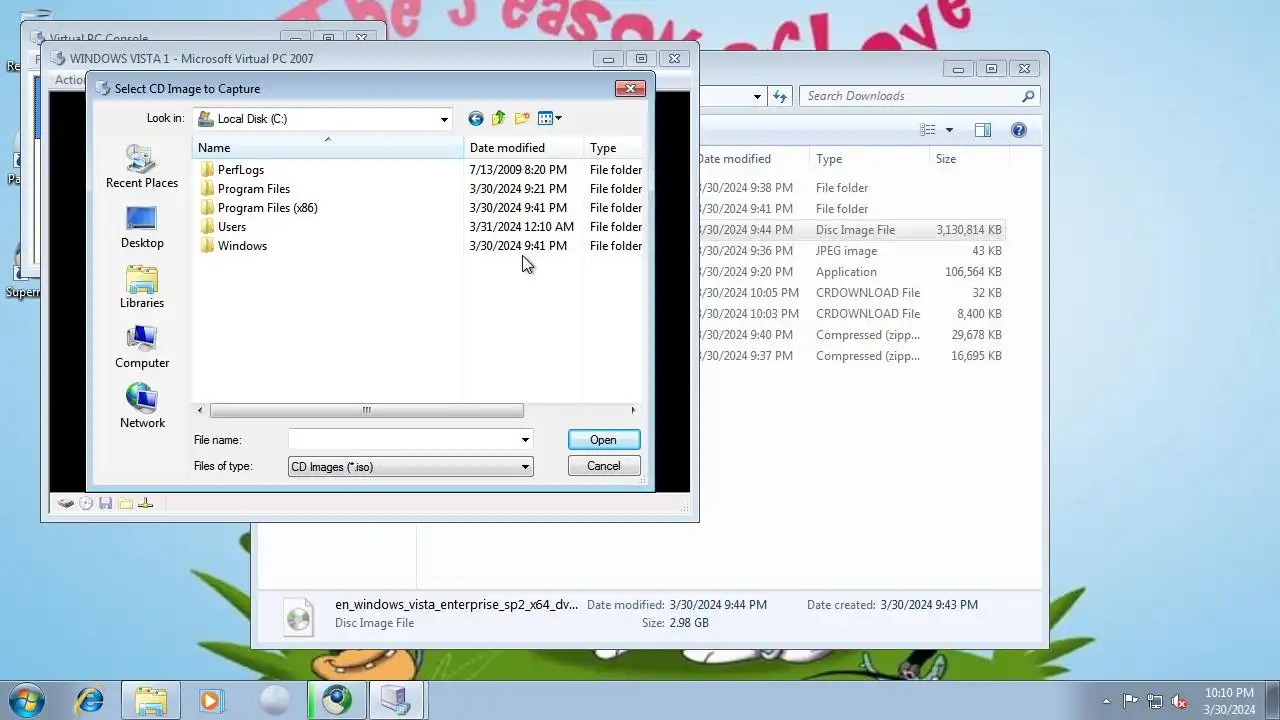Open address bar history dropdown in Explorer
Viewport: 1280px width, 720px height.
pyautogui.click(x=757, y=96)
